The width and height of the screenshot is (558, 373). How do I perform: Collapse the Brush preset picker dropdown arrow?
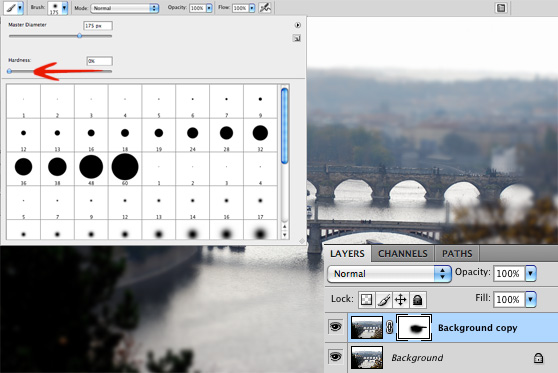point(64,8)
